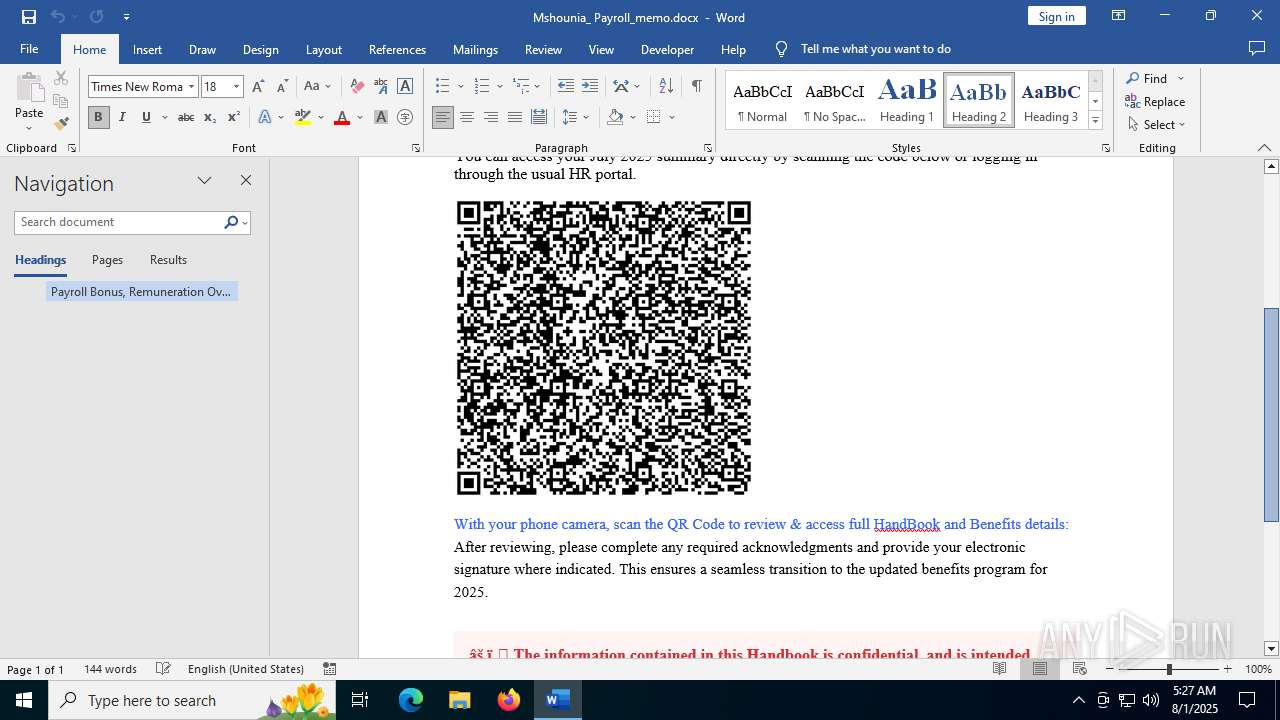Toggle Bold formatting

point(98,117)
